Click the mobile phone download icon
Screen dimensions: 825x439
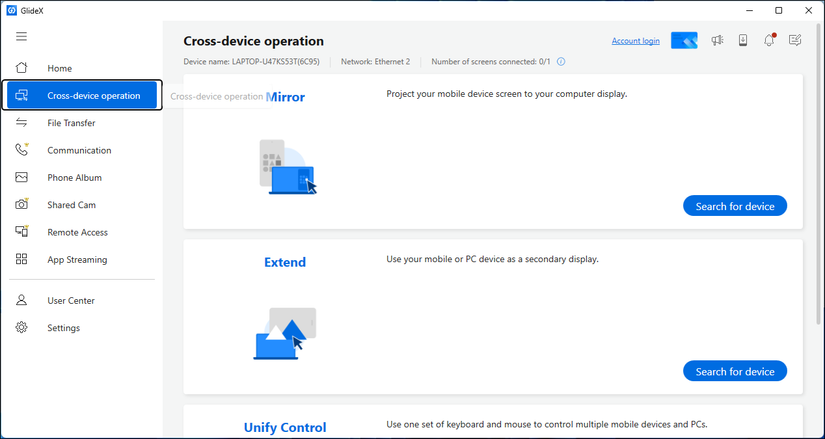[x=743, y=40]
